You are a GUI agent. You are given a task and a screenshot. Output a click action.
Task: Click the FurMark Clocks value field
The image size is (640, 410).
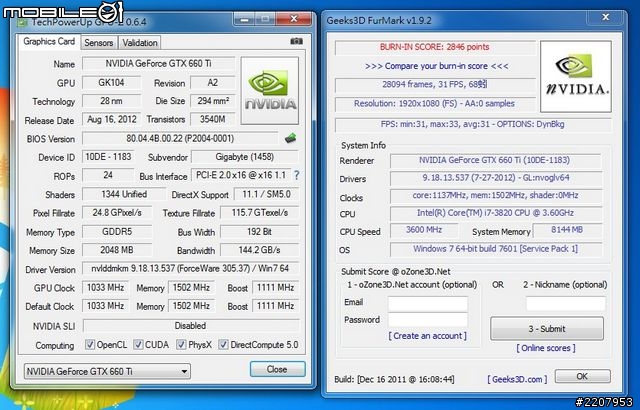pos(495,195)
